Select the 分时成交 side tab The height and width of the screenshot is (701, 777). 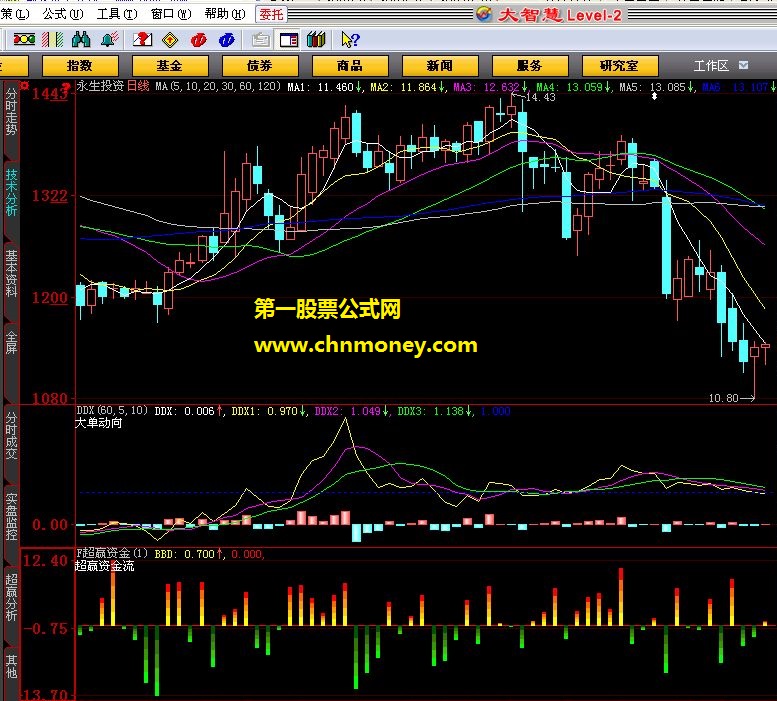11,435
